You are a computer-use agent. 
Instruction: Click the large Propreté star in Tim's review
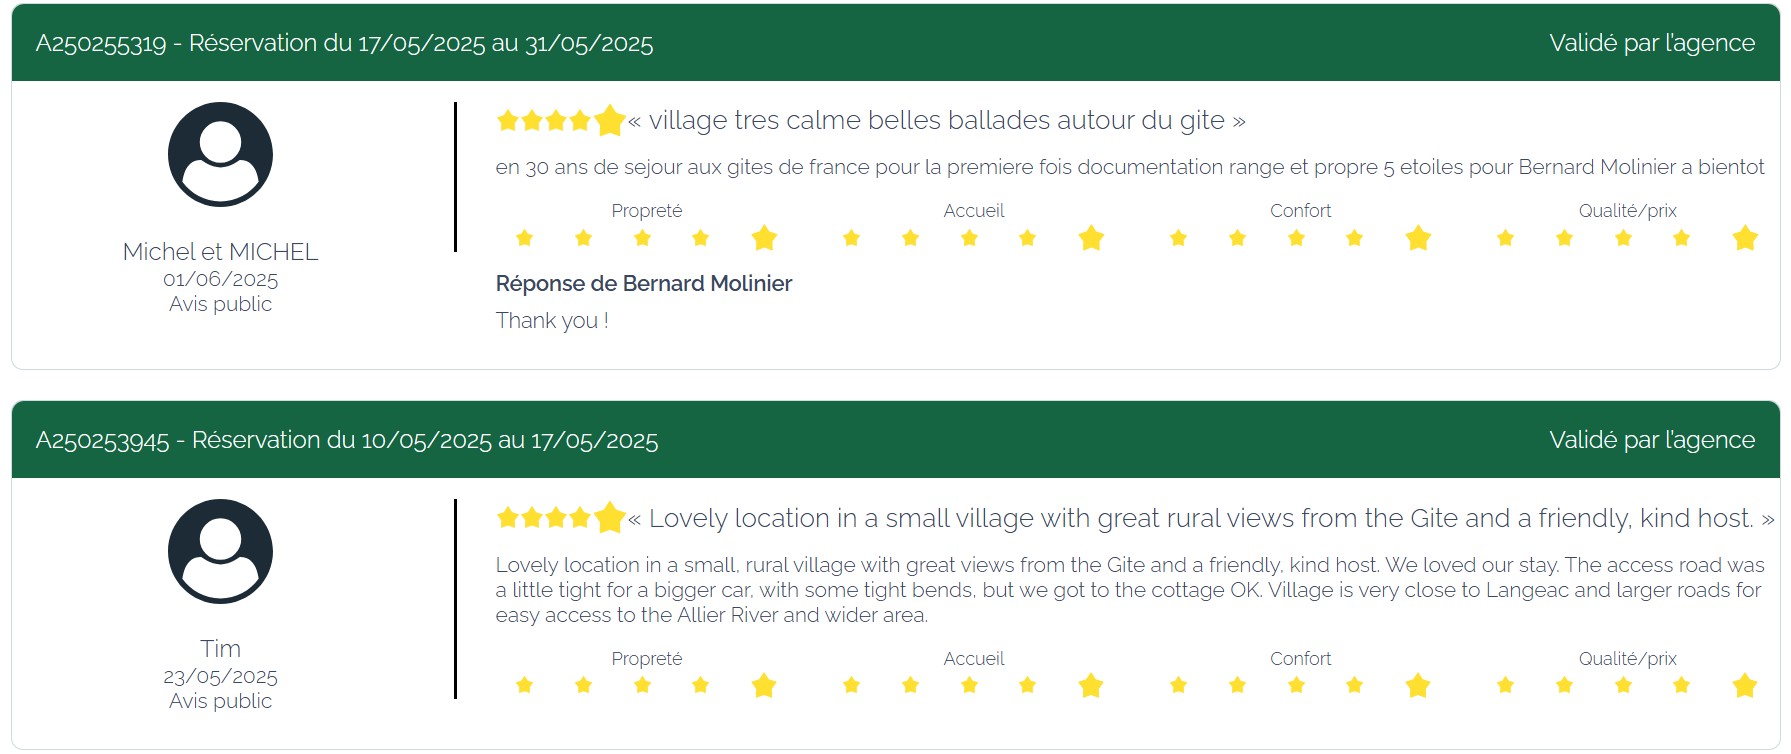click(764, 685)
